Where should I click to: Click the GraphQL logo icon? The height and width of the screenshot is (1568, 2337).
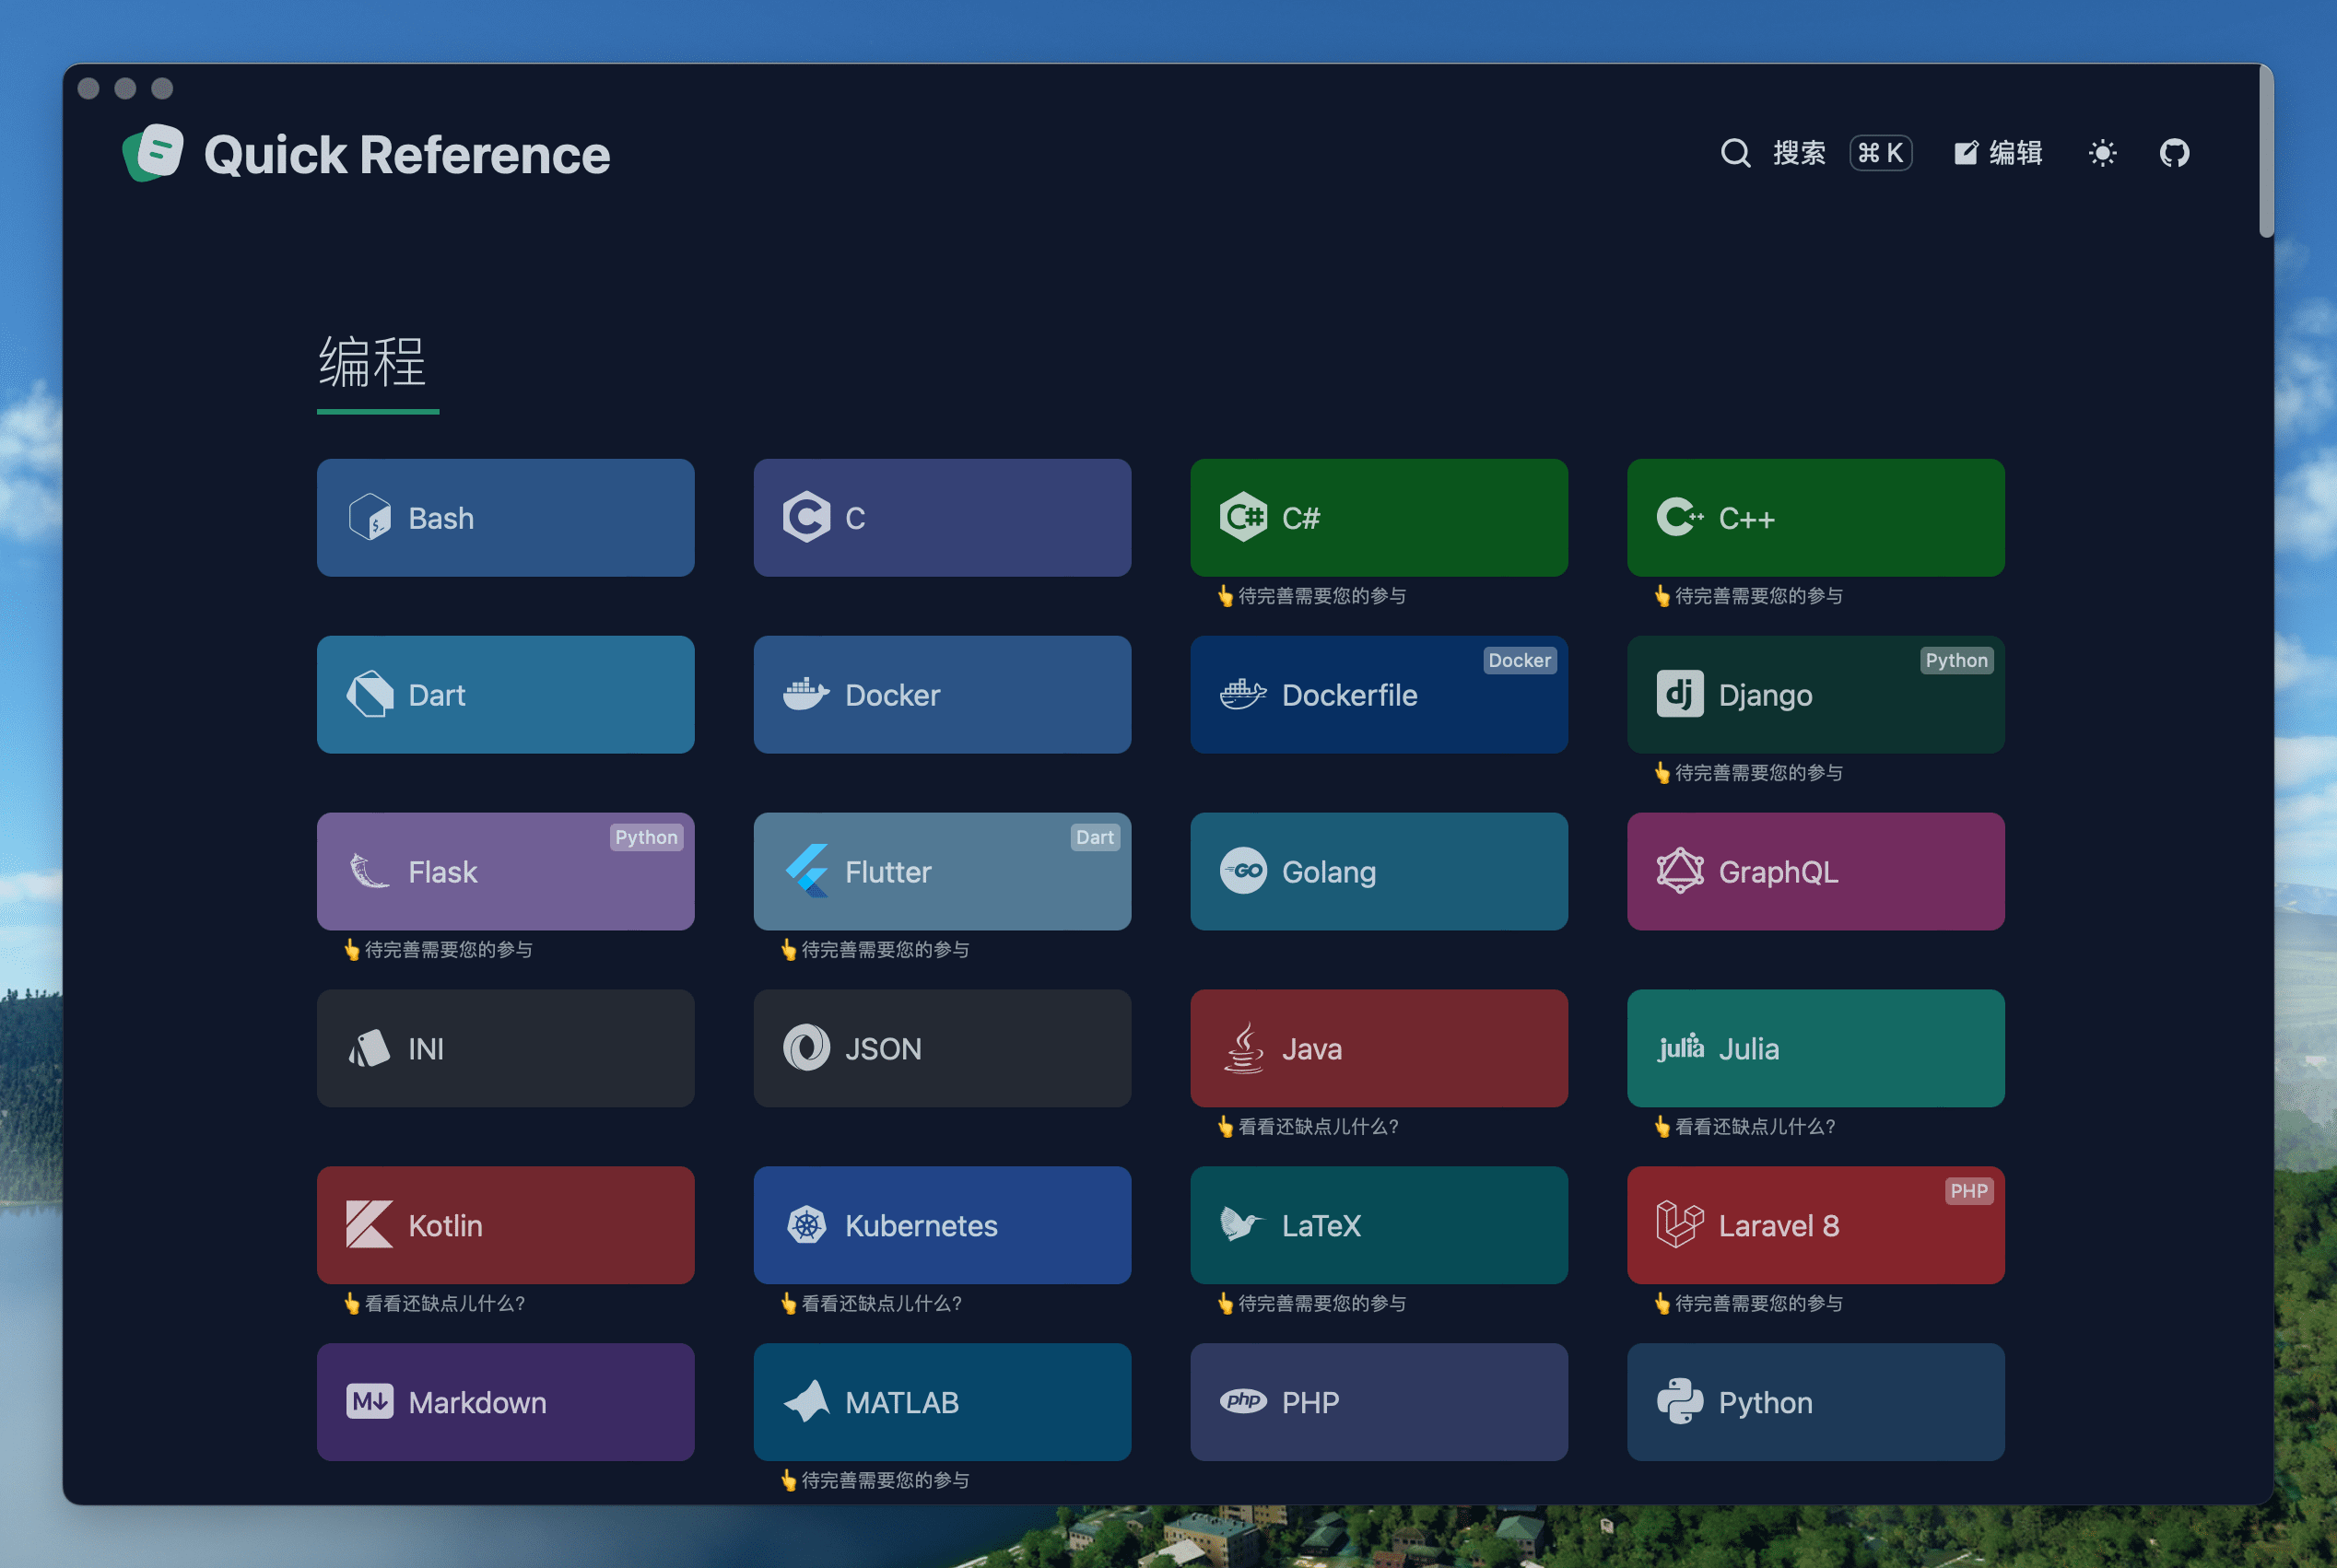click(x=1680, y=871)
